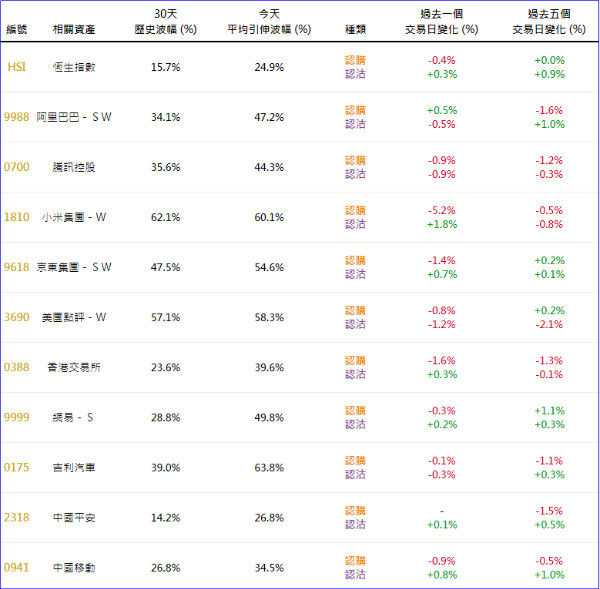Click the 阿里巴巴 - SW asset name

(74, 117)
